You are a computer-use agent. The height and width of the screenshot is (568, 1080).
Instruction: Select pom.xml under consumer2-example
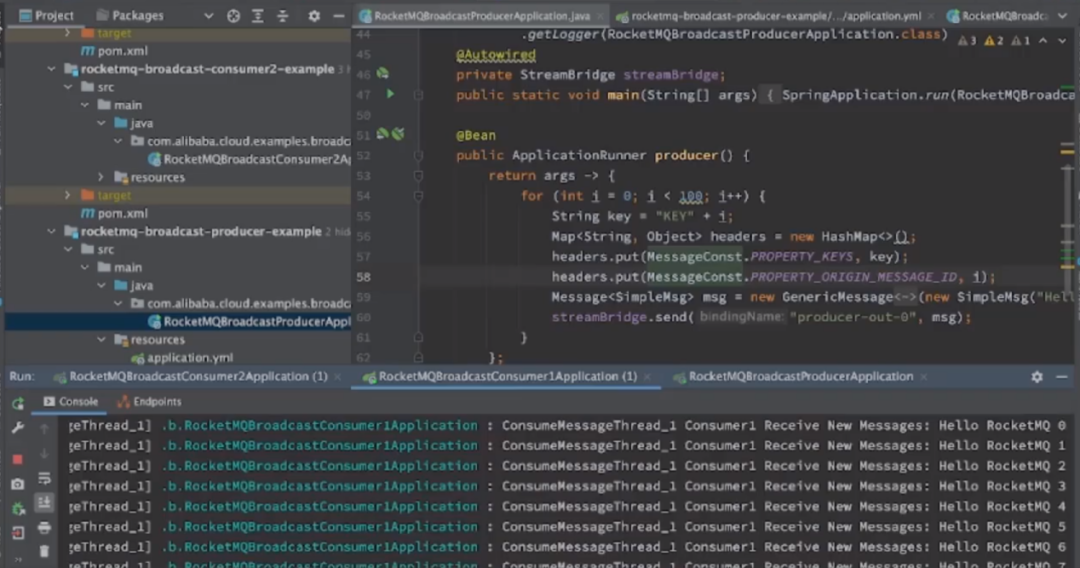[114, 213]
